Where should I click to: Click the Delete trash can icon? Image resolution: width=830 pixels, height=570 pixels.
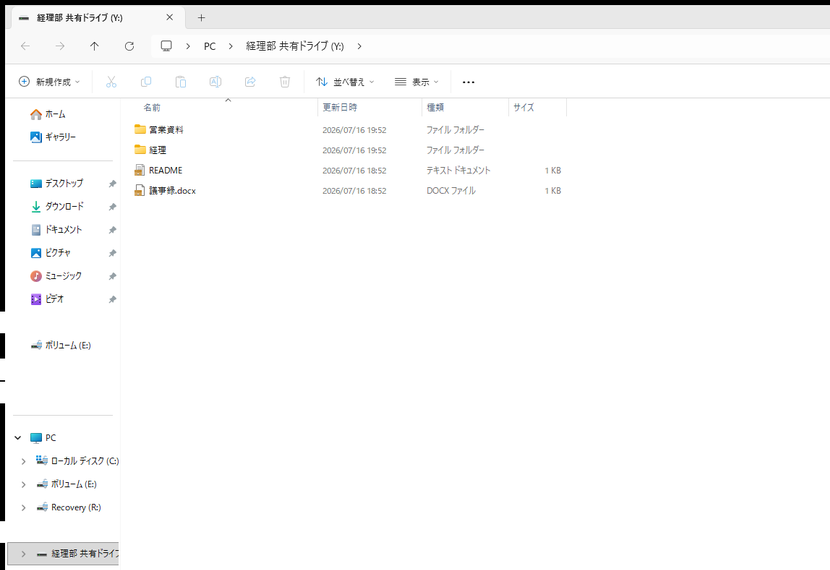(285, 82)
